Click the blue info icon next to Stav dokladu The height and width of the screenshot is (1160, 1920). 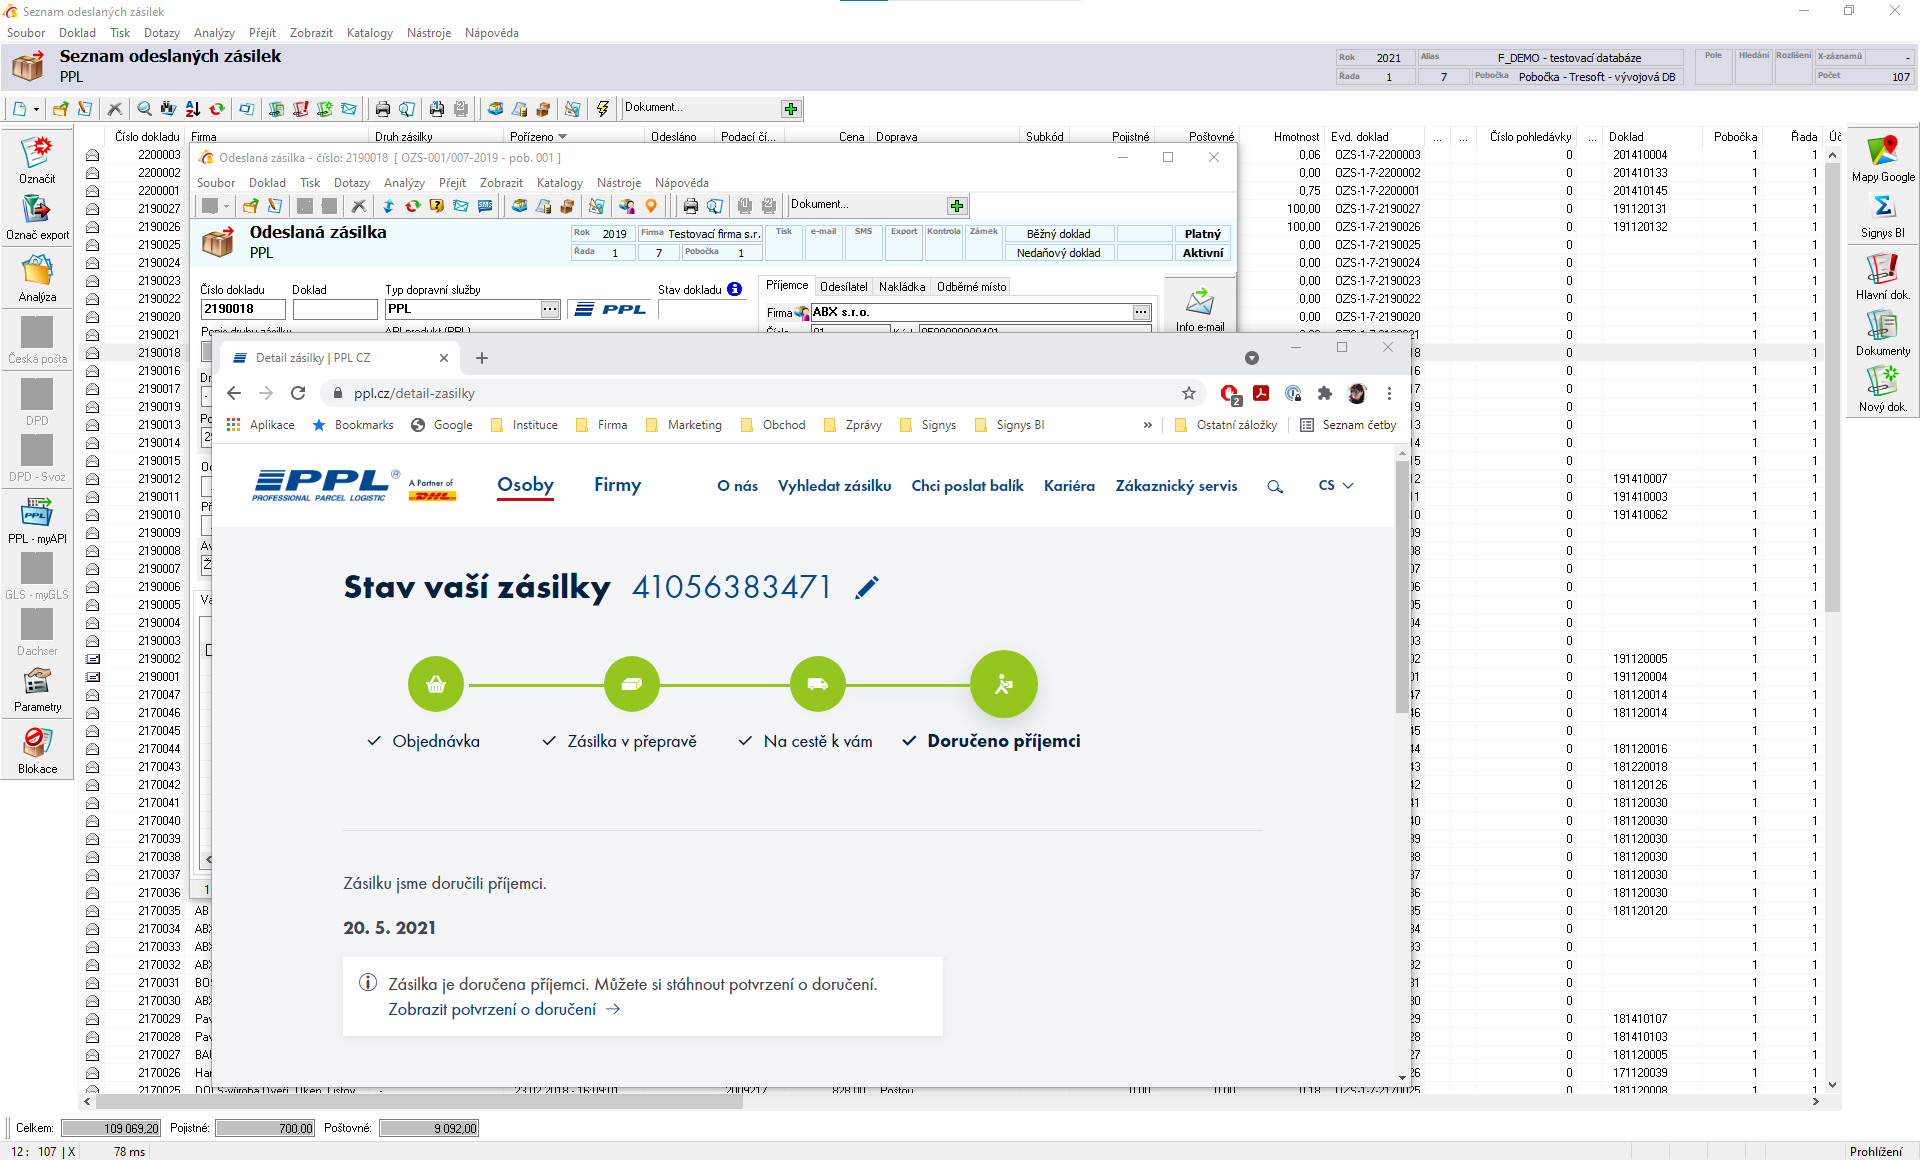coord(734,289)
